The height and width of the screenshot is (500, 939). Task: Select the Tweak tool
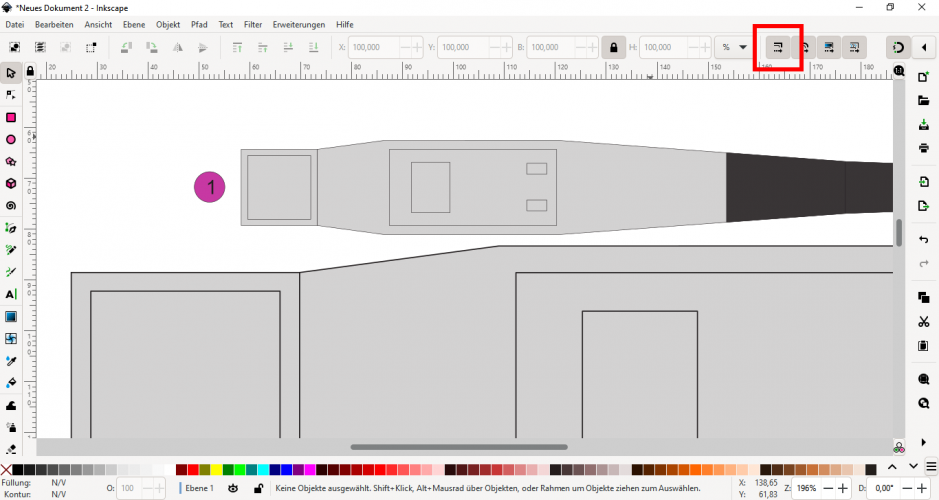(x=11, y=405)
